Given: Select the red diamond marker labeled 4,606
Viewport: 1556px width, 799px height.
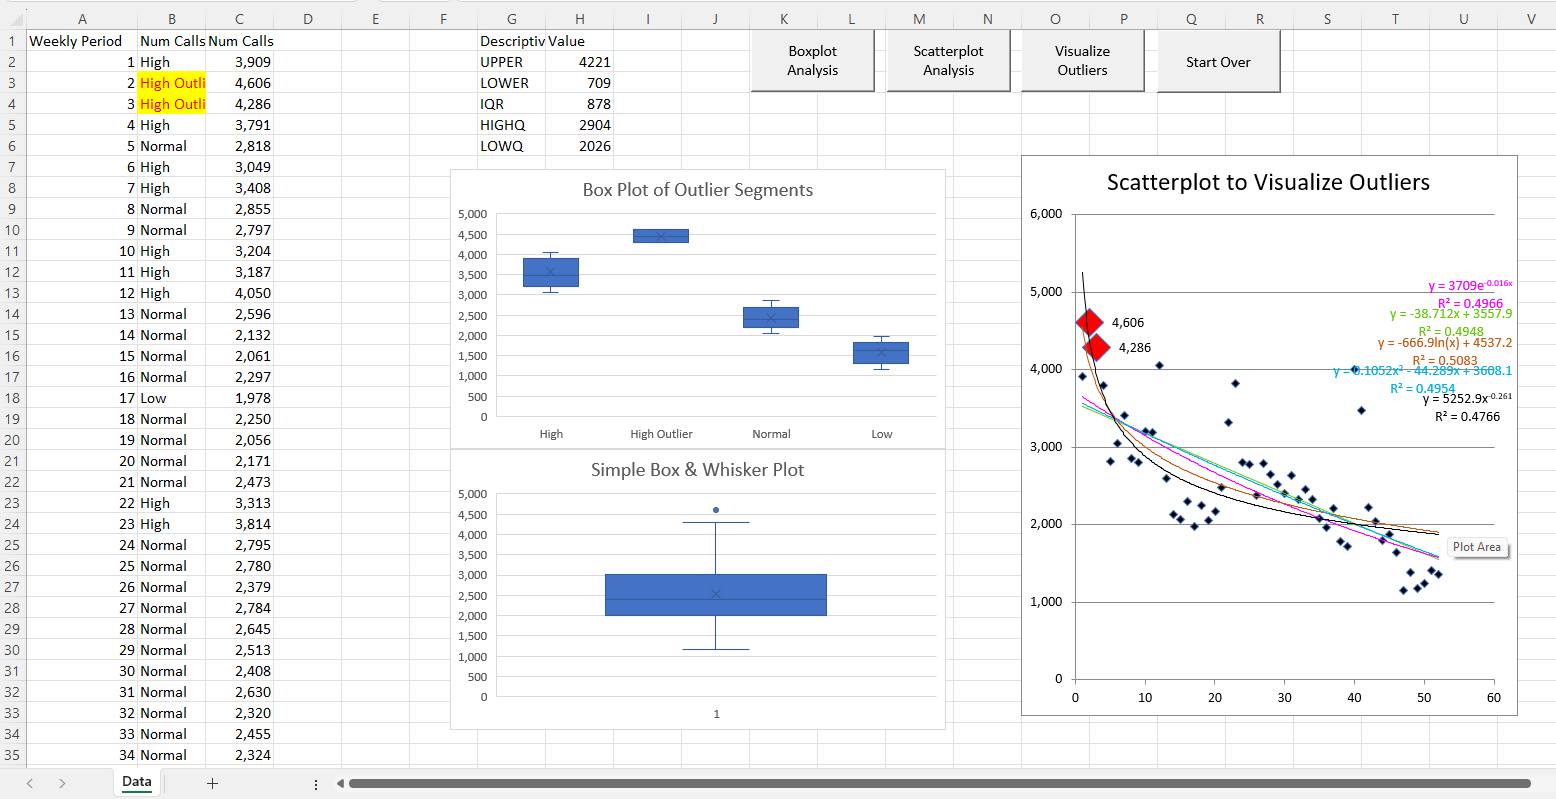Looking at the screenshot, I should (1089, 322).
